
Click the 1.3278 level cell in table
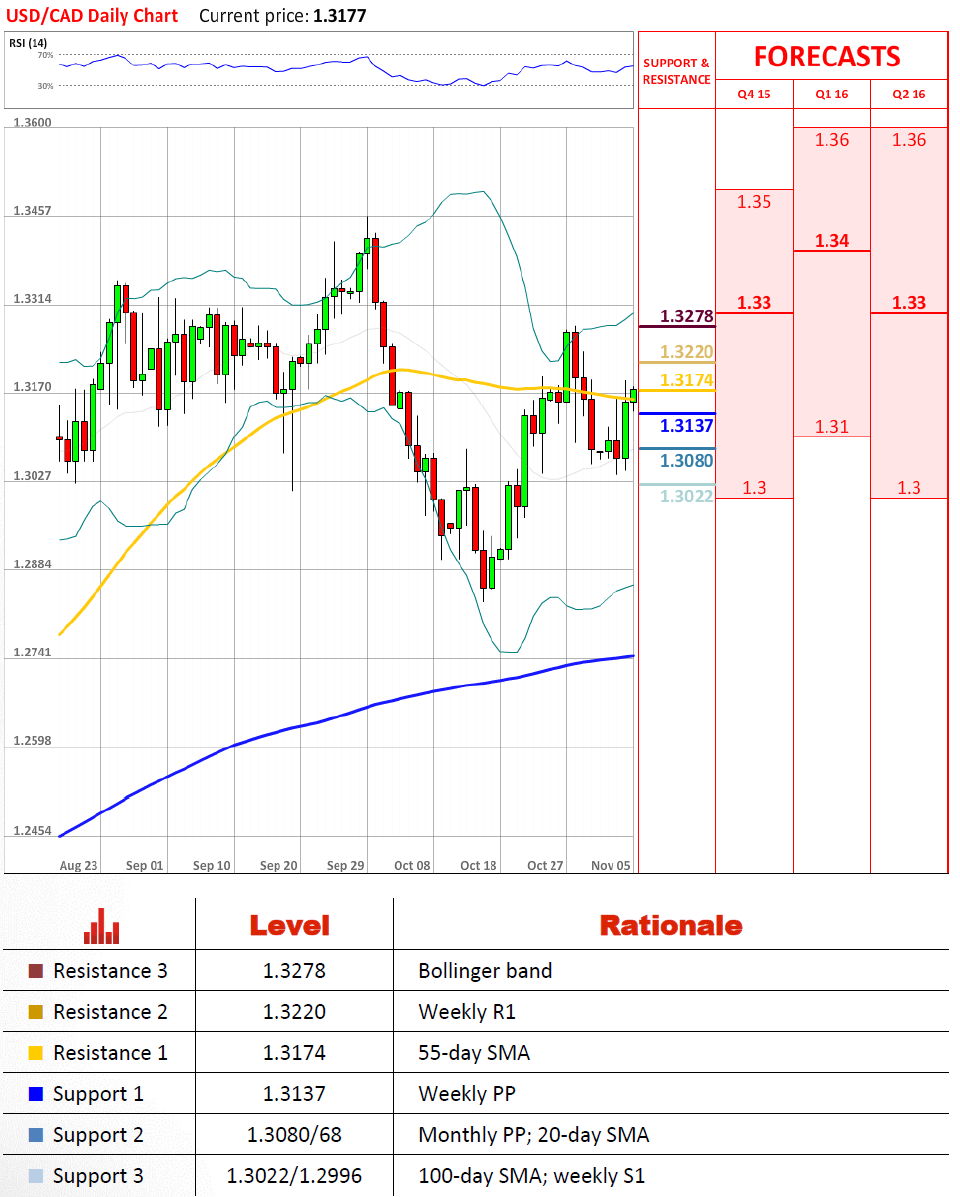(x=294, y=971)
